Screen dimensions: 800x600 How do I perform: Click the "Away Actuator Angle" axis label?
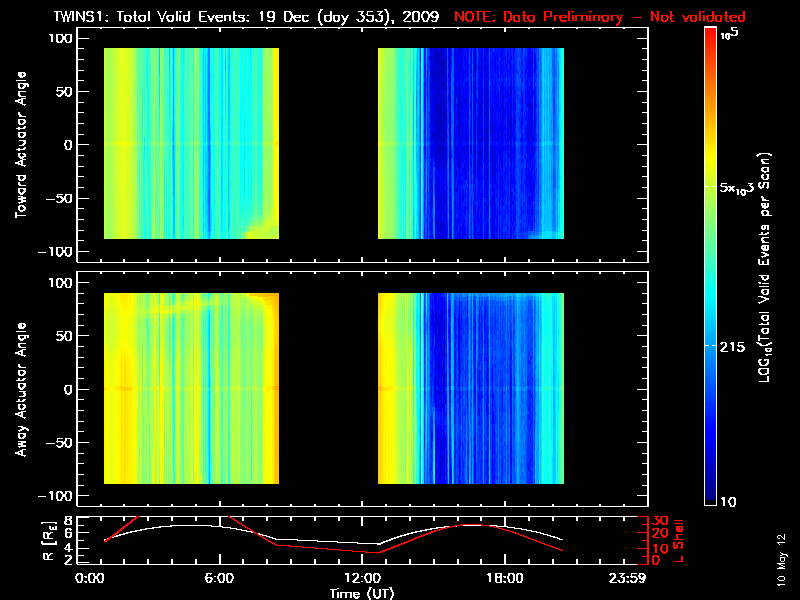coord(18,389)
